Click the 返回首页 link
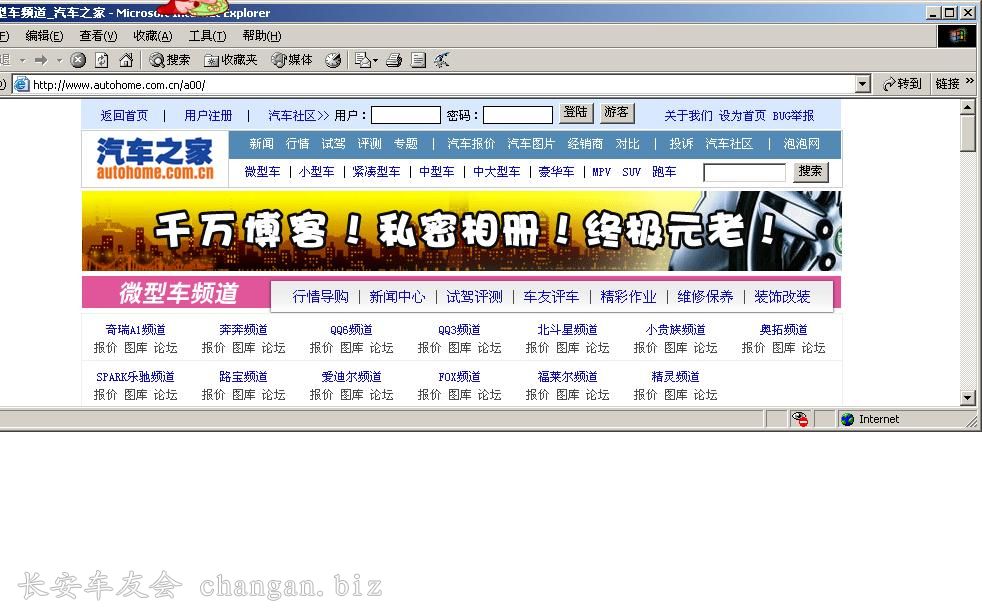 (124, 116)
